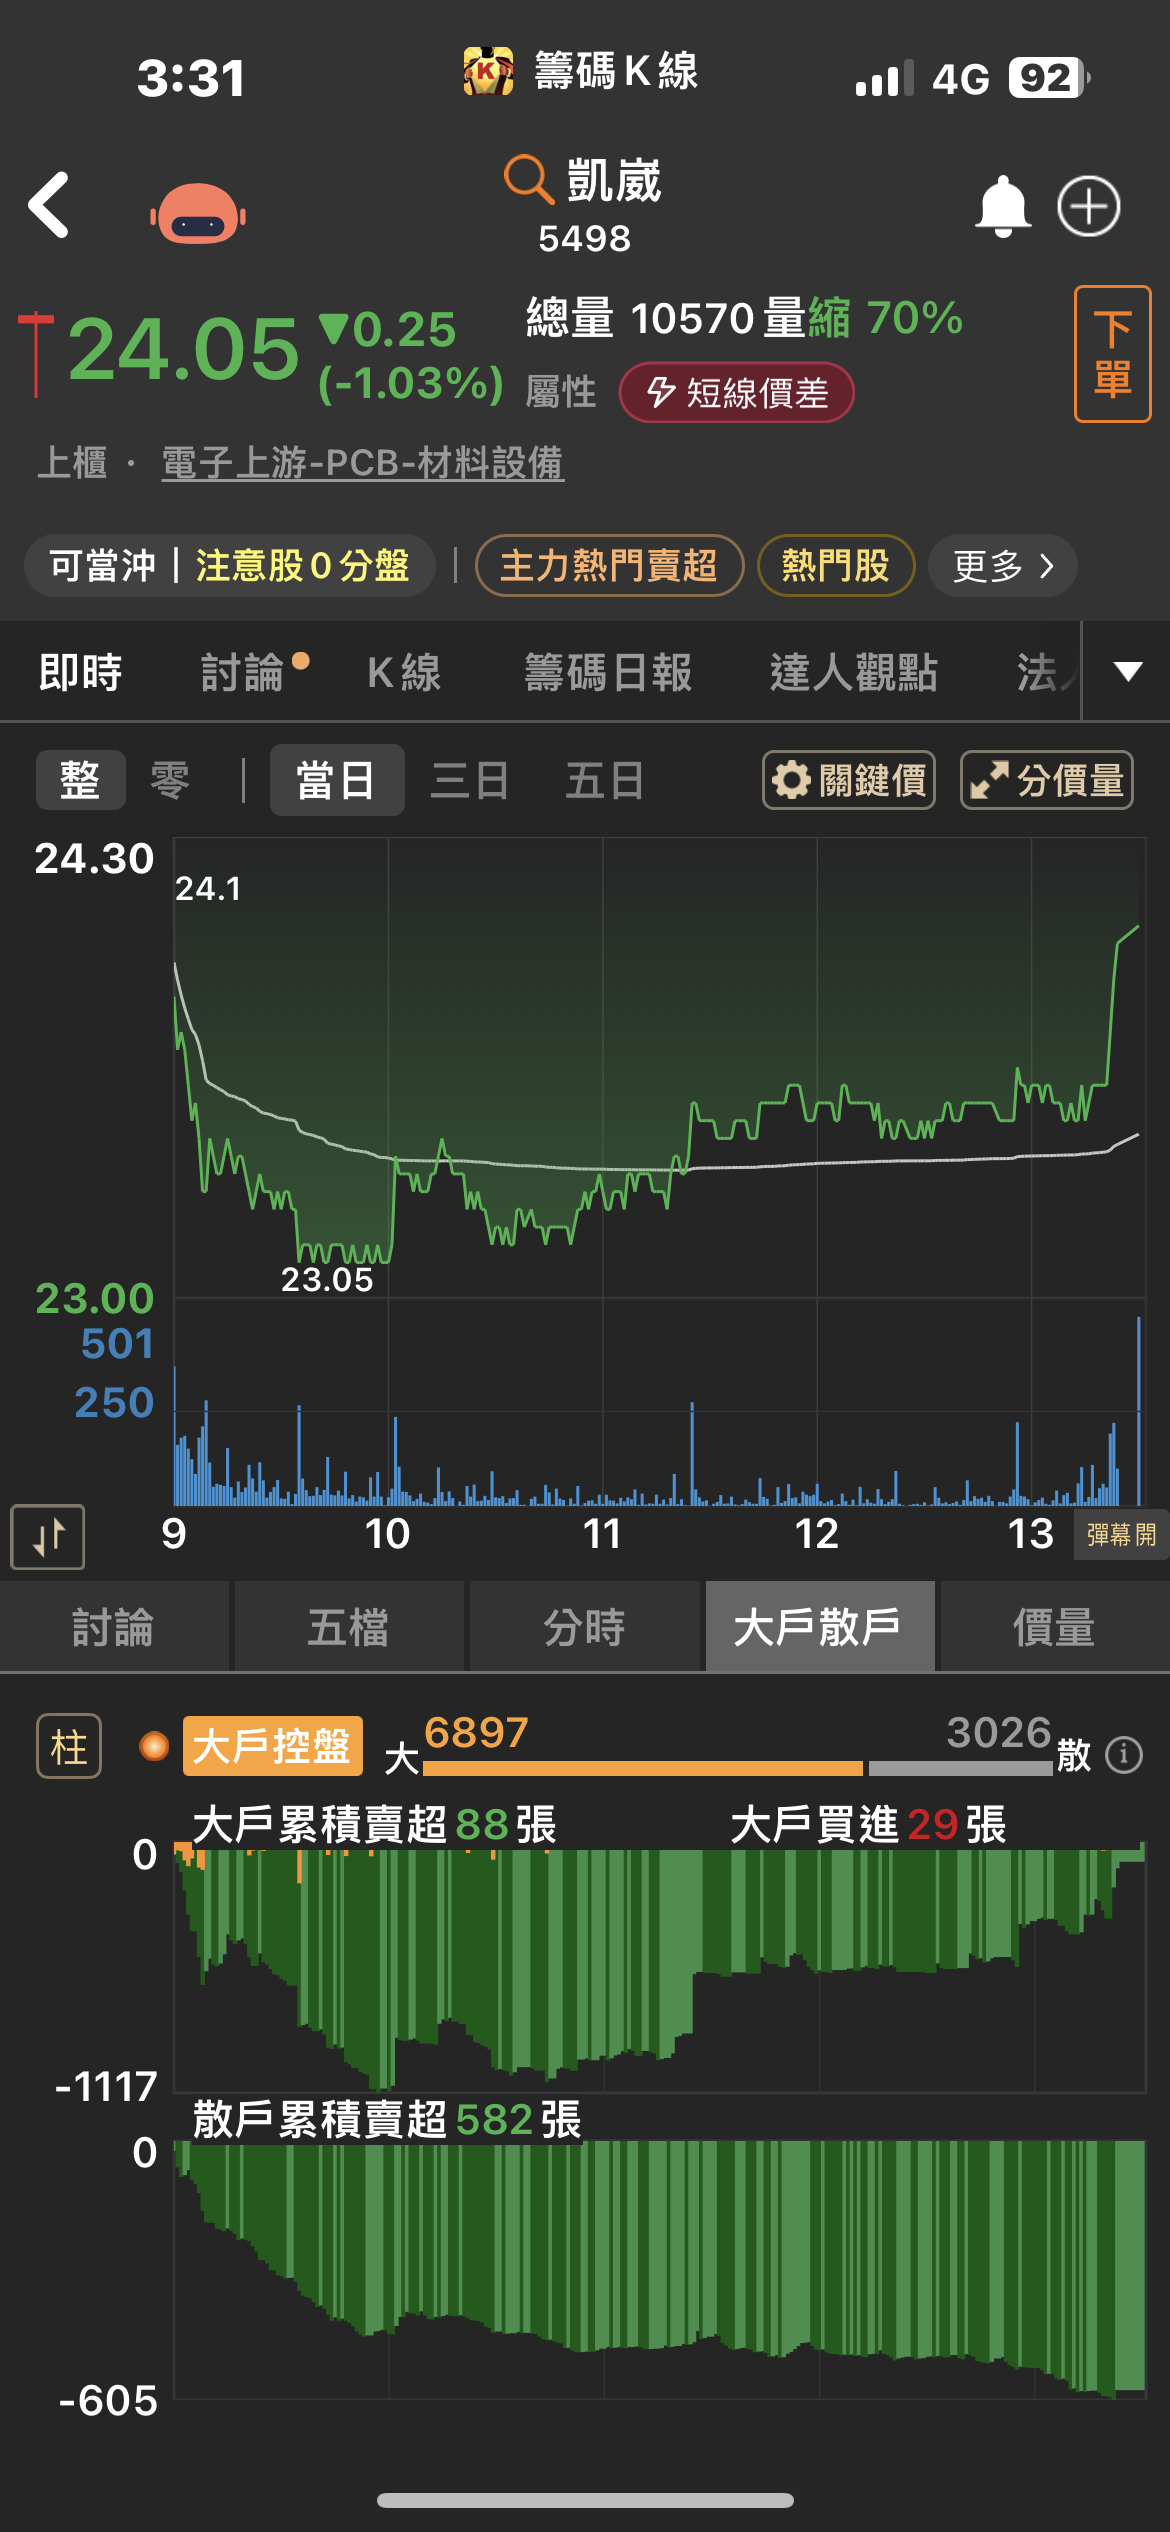
Task: Tap the gray 散戶 3026 ratio bar
Action: tap(960, 1768)
